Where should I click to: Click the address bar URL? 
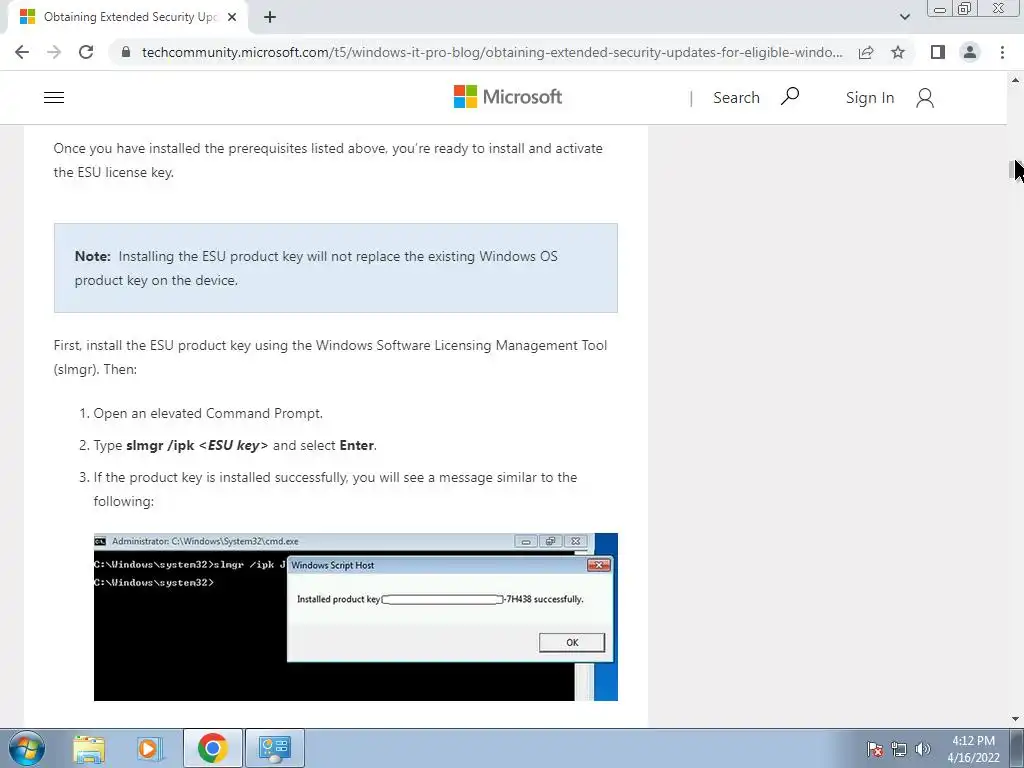point(491,52)
